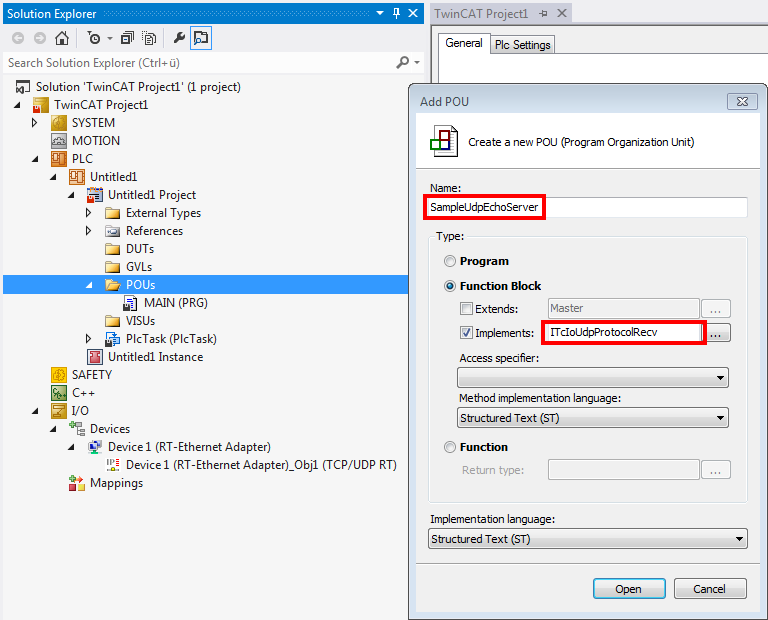Click the Untitled1 Project icon
Viewport: 768px width, 620px height.
[x=95, y=195]
